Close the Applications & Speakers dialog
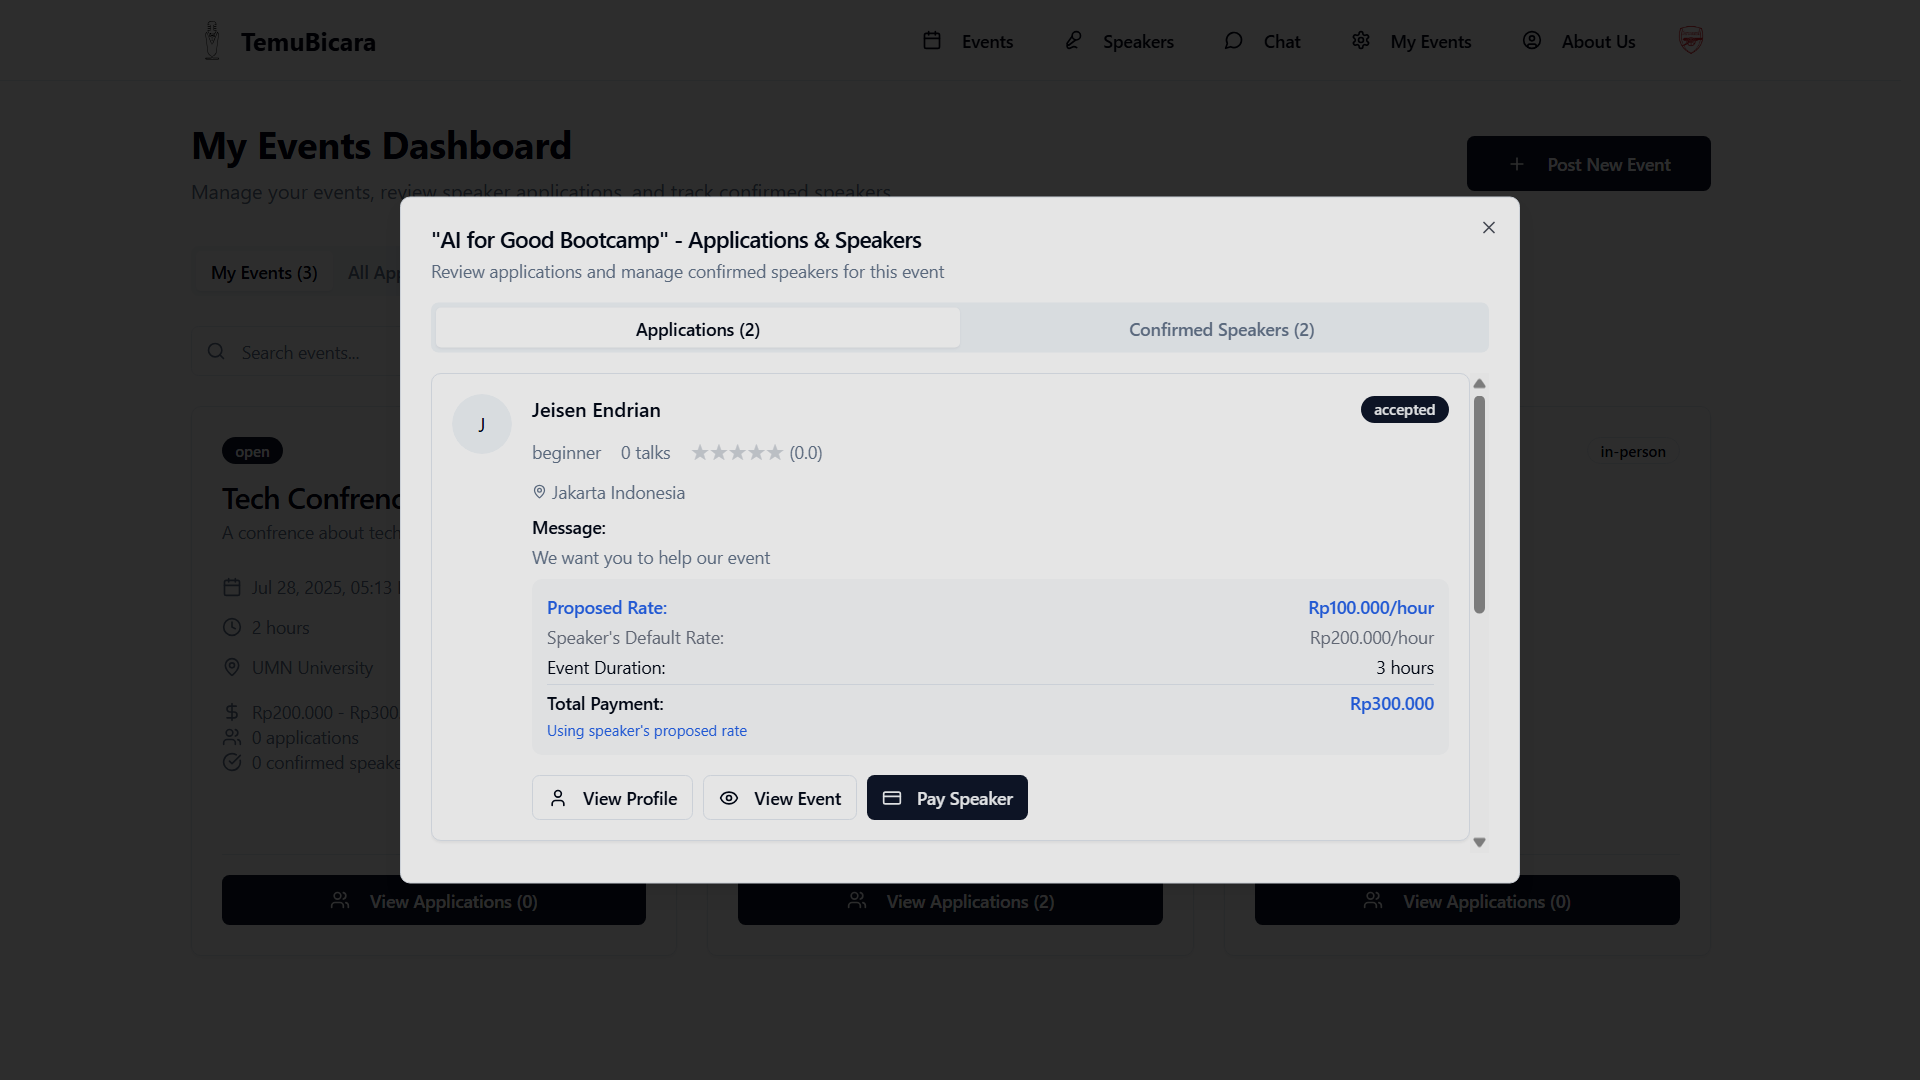The height and width of the screenshot is (1080, 1920). pyautogui.click(x=1489, y=228)
